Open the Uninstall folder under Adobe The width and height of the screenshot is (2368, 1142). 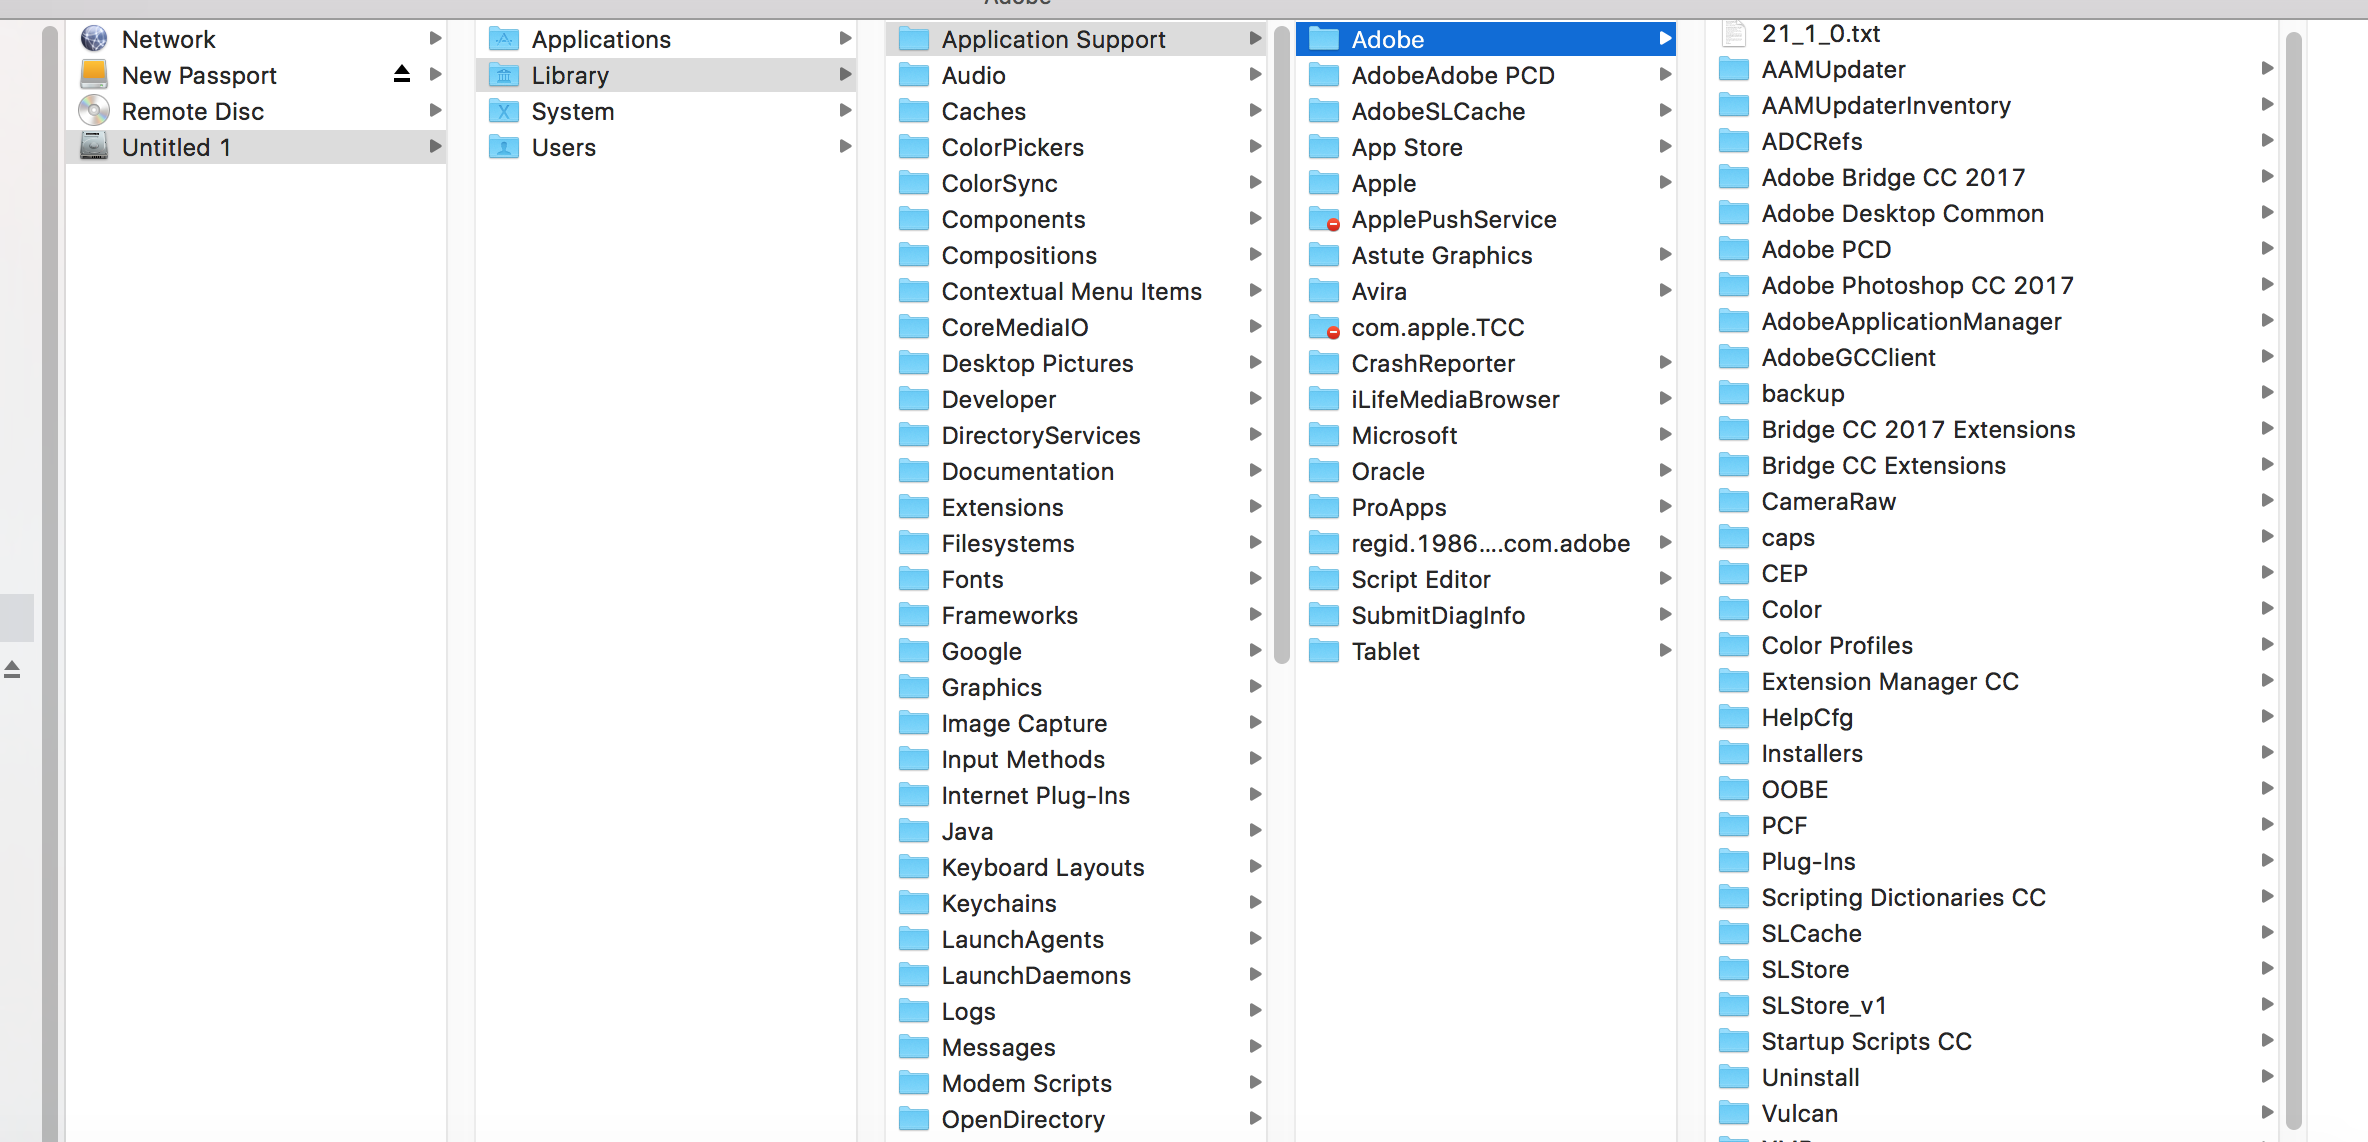1811,1077
